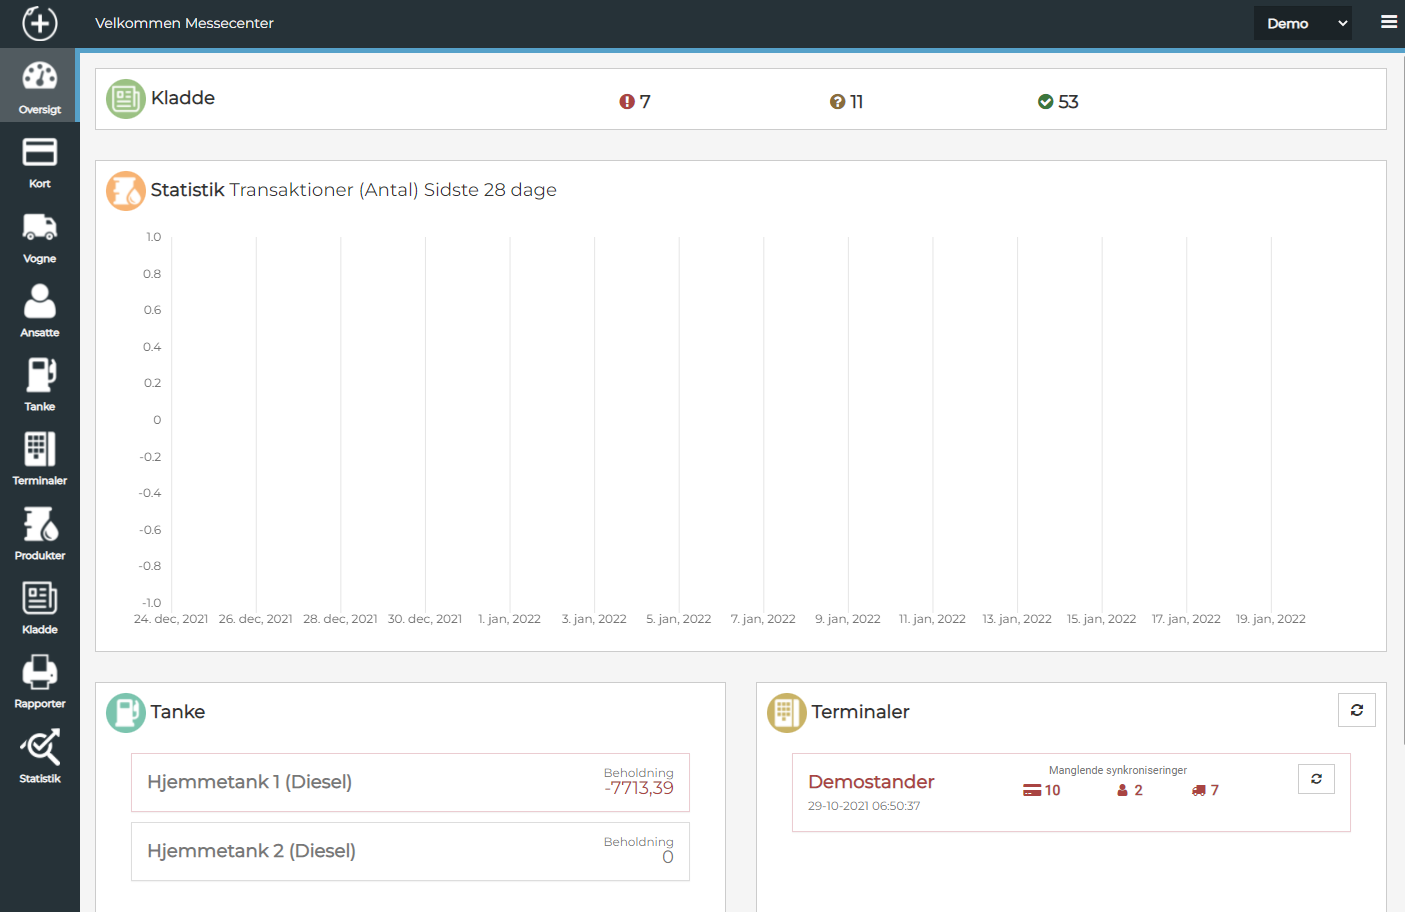
Task: Click the Tanke panel heading
Action: 178,712
